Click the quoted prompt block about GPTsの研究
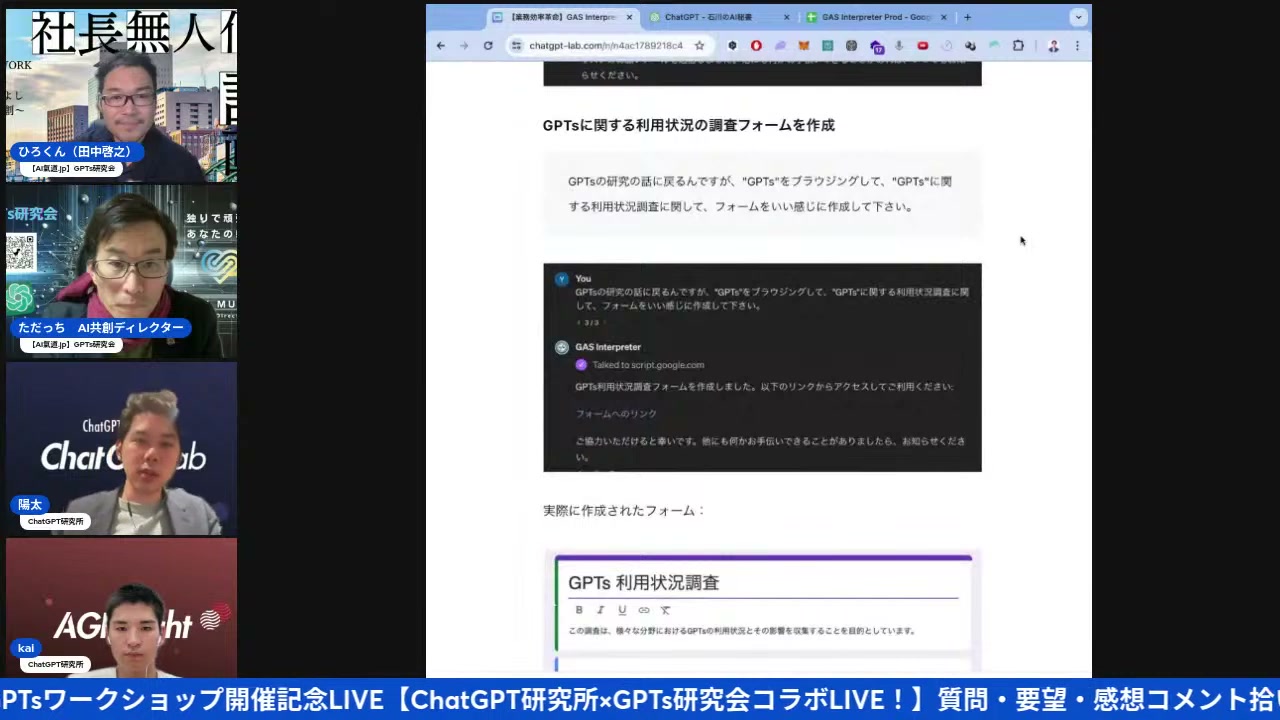Viewport: 1280px width, 720px height. (x=762, y=194)
